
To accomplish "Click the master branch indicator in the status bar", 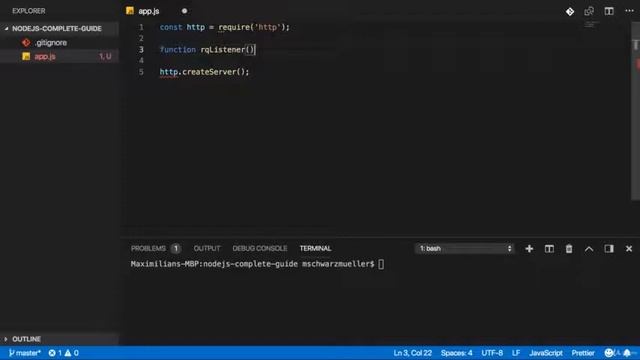I will (24, 353).
